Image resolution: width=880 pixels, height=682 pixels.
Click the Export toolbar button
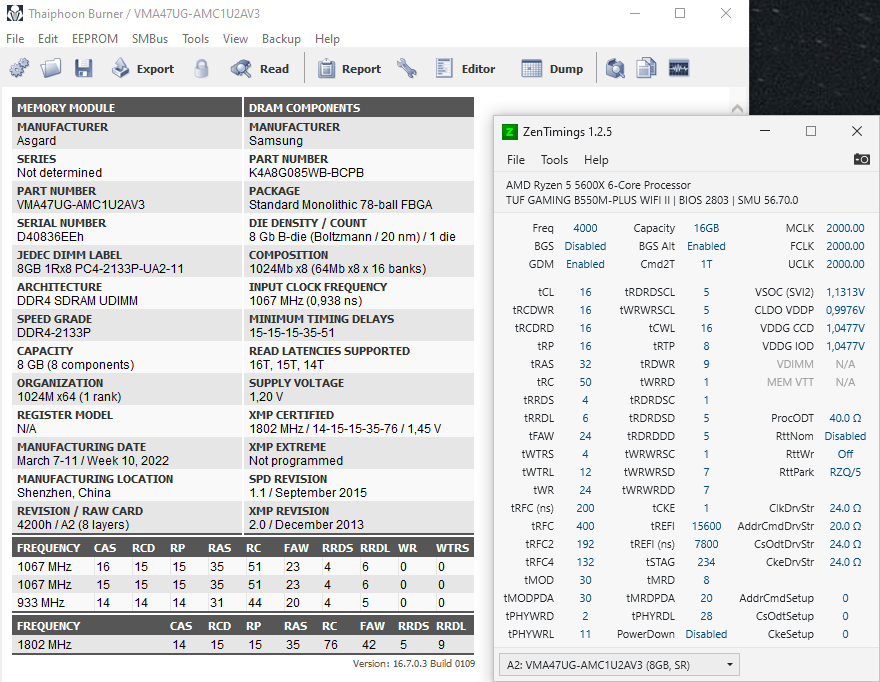coord(143,68)
